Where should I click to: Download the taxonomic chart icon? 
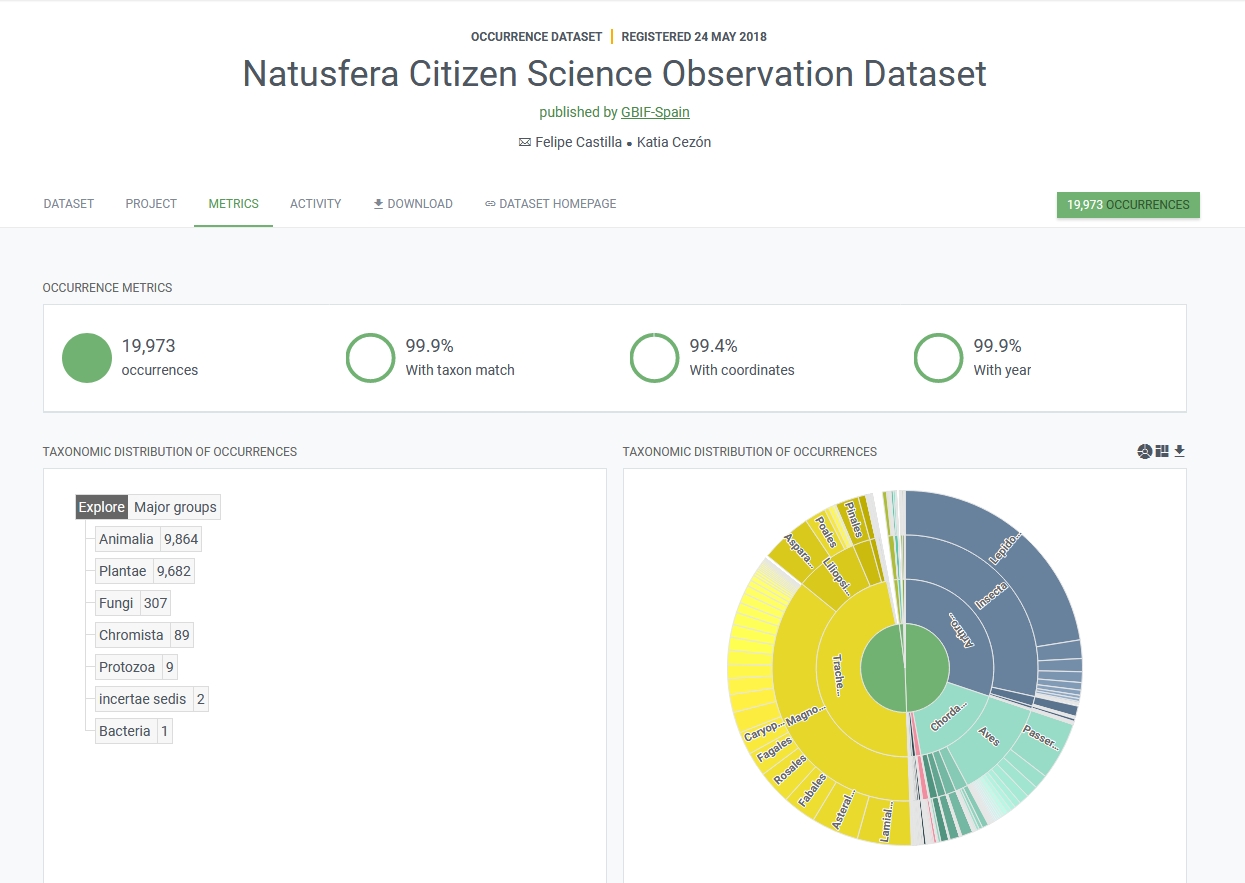1179,452
